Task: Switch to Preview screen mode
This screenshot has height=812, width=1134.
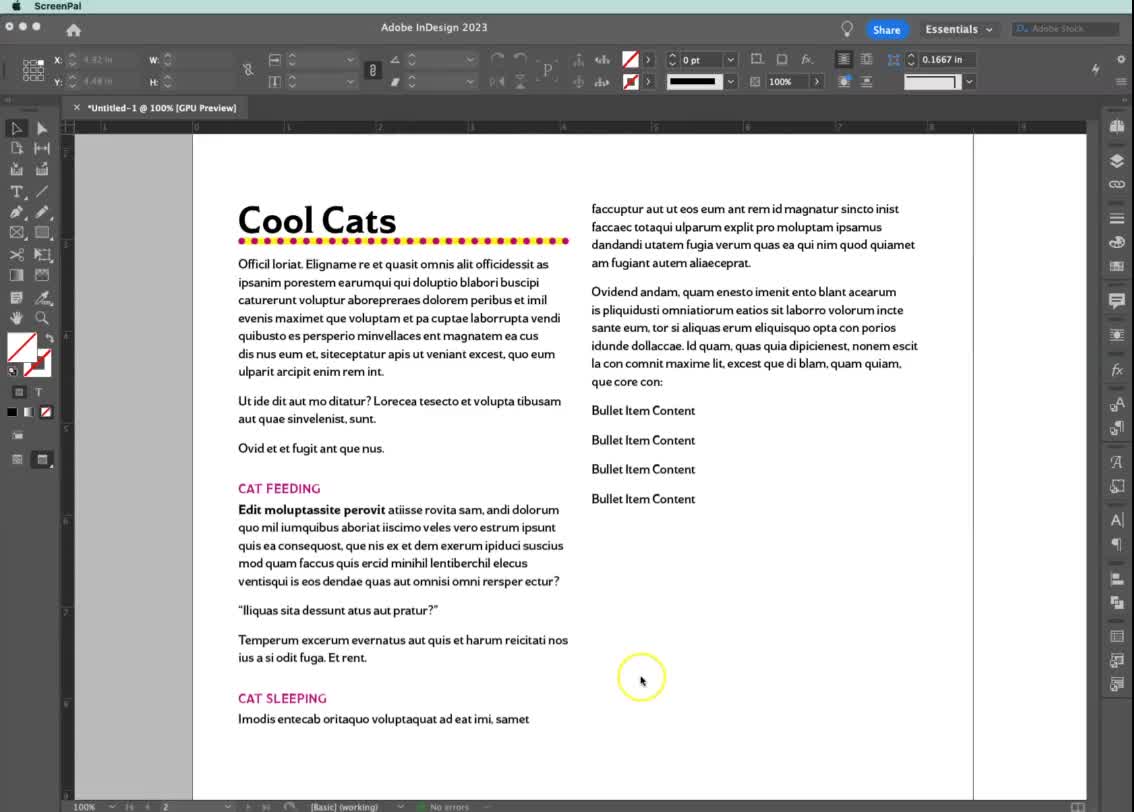Action: tap(39, 459)
